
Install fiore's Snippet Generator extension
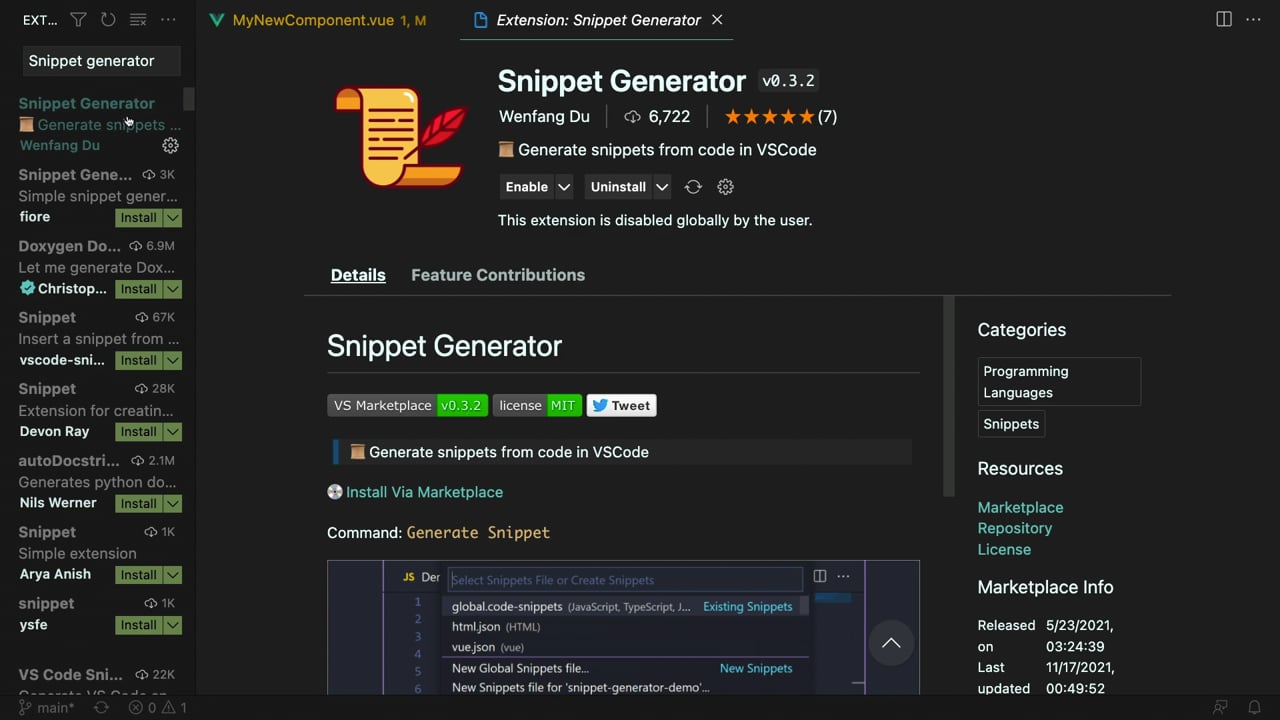tap(139, 218)
